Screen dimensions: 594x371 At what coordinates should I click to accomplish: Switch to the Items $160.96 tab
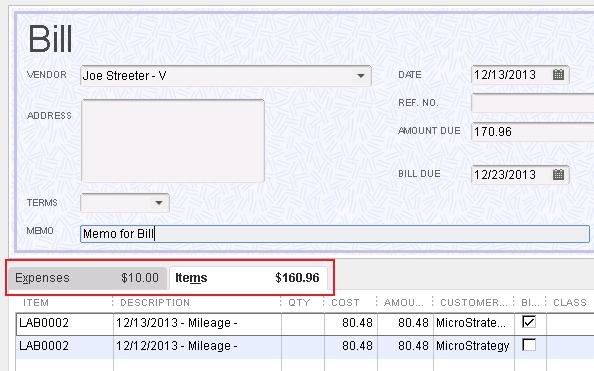248,278
